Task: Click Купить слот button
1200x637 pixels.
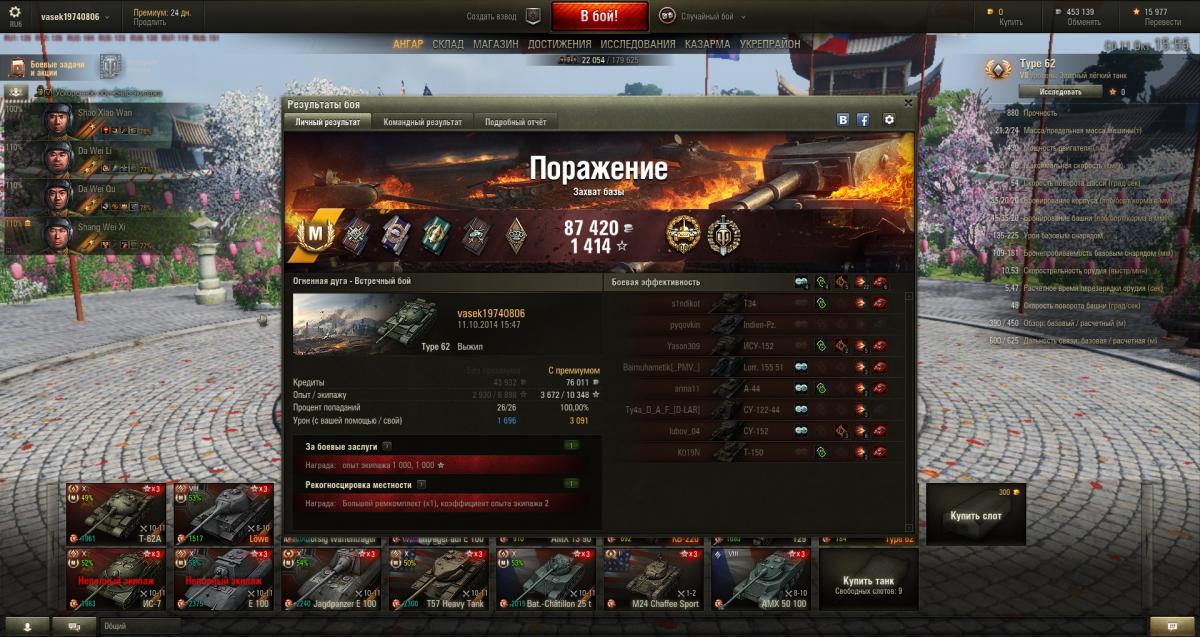Action: click(x=976, y=515)
